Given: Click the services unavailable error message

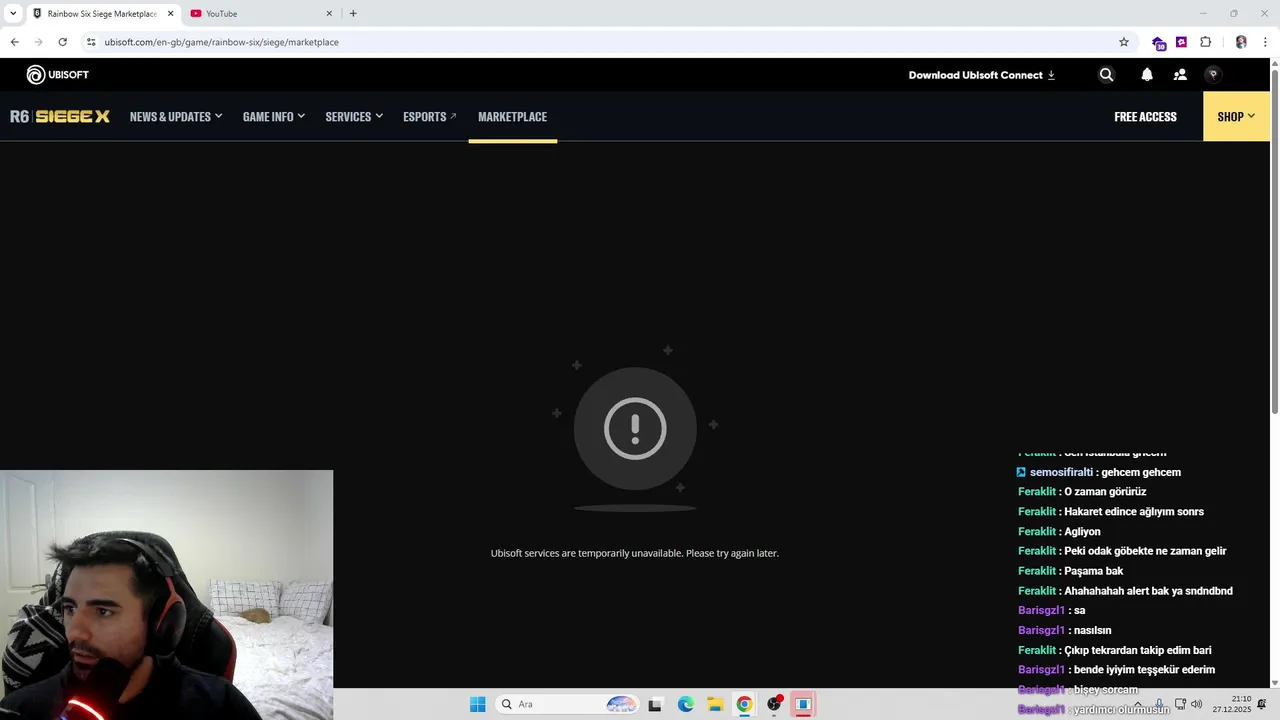Looking at the screenshot, I should click(x=634, y=553).
